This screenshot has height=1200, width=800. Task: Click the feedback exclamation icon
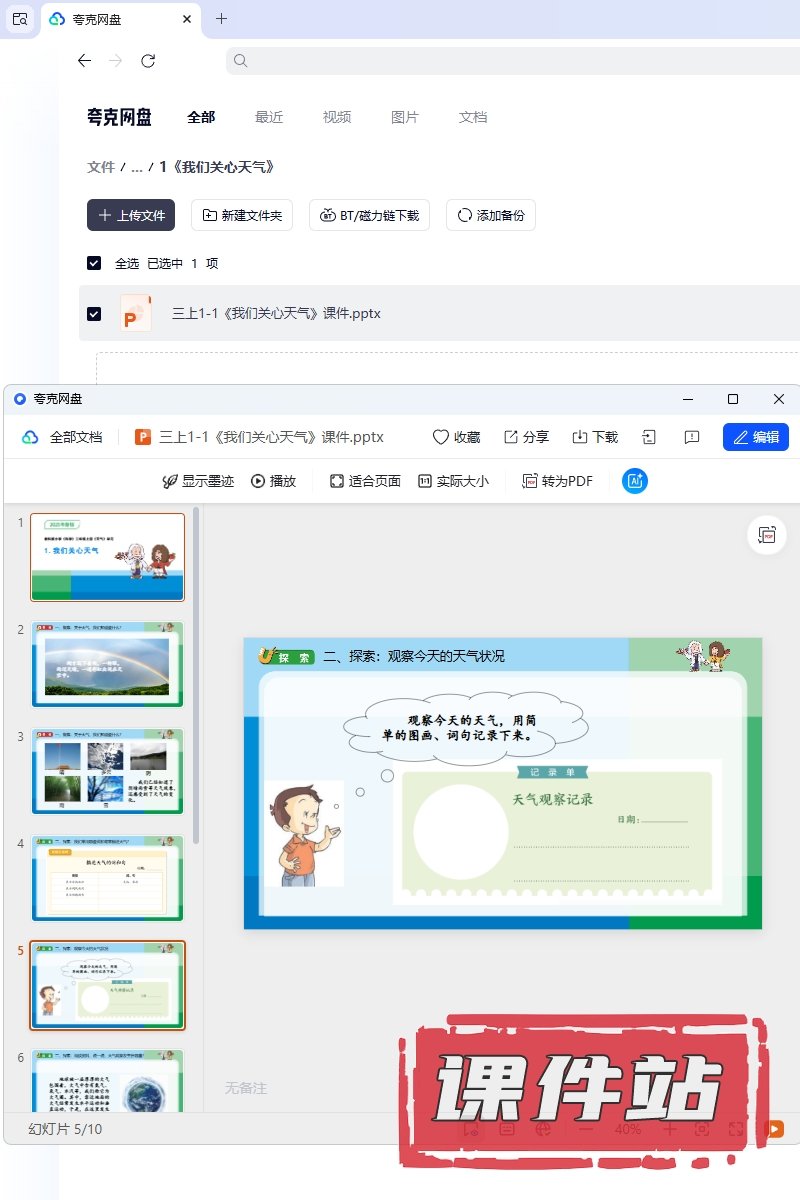691,437
